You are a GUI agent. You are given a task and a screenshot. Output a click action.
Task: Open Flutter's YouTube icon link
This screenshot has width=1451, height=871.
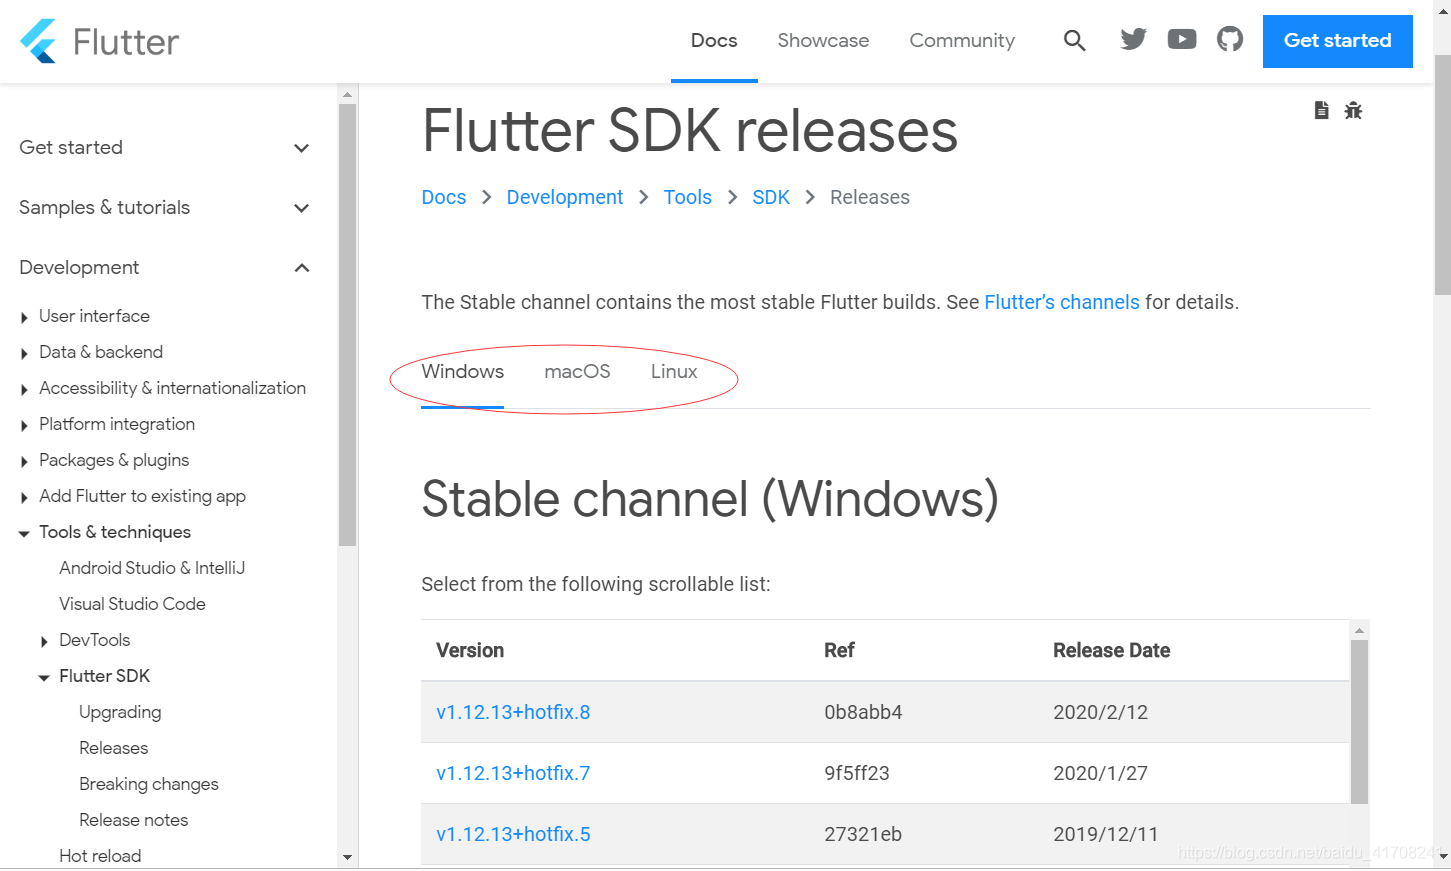click(x=1182, y=39)
